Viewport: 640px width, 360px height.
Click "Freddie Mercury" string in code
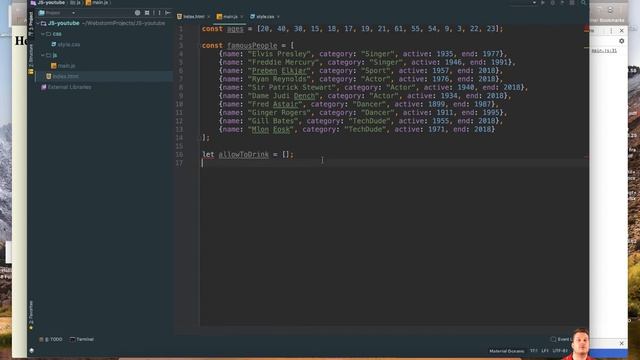click(283, 62)
